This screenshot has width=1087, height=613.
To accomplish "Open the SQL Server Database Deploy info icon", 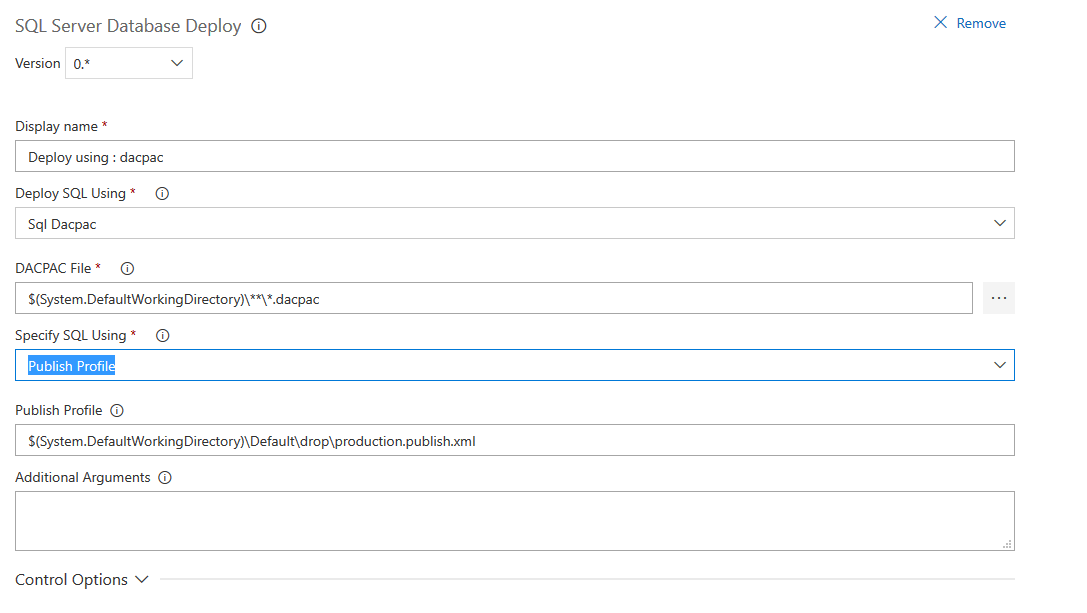I will (258, 25).
